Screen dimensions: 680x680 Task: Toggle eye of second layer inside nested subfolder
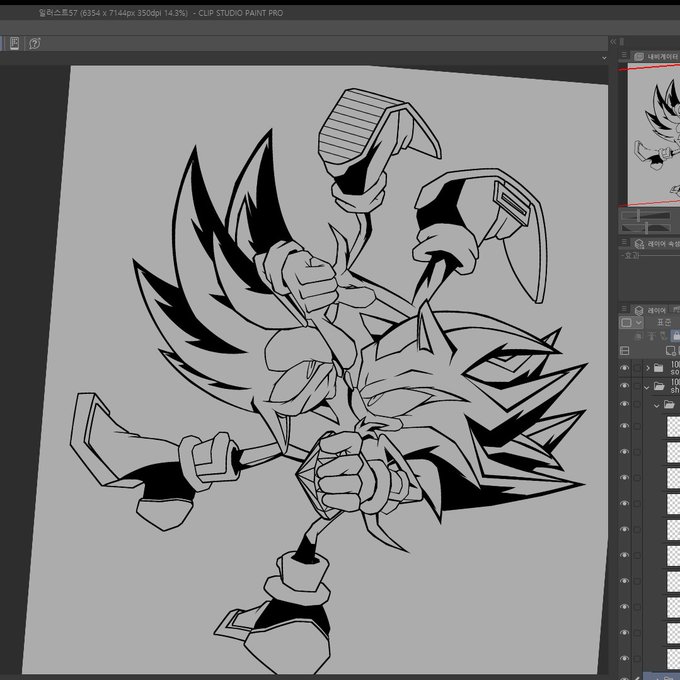click(624, 451)
